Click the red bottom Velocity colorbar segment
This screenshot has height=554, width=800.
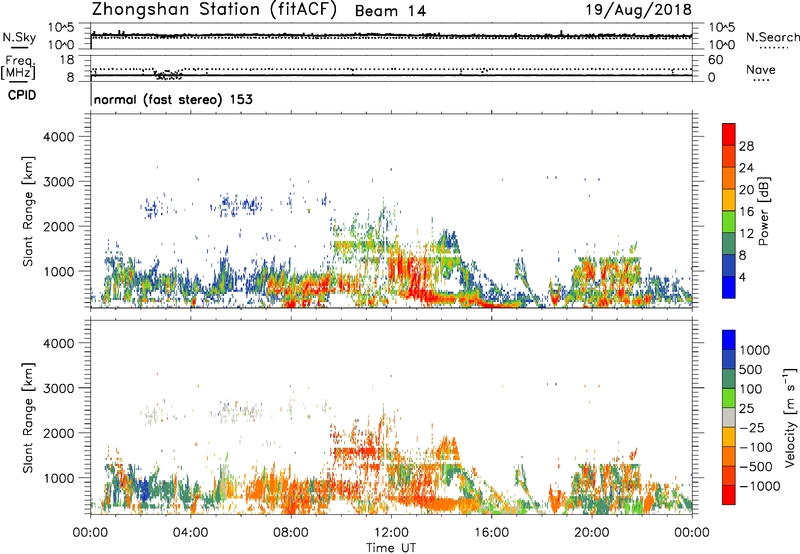(729, 495)
